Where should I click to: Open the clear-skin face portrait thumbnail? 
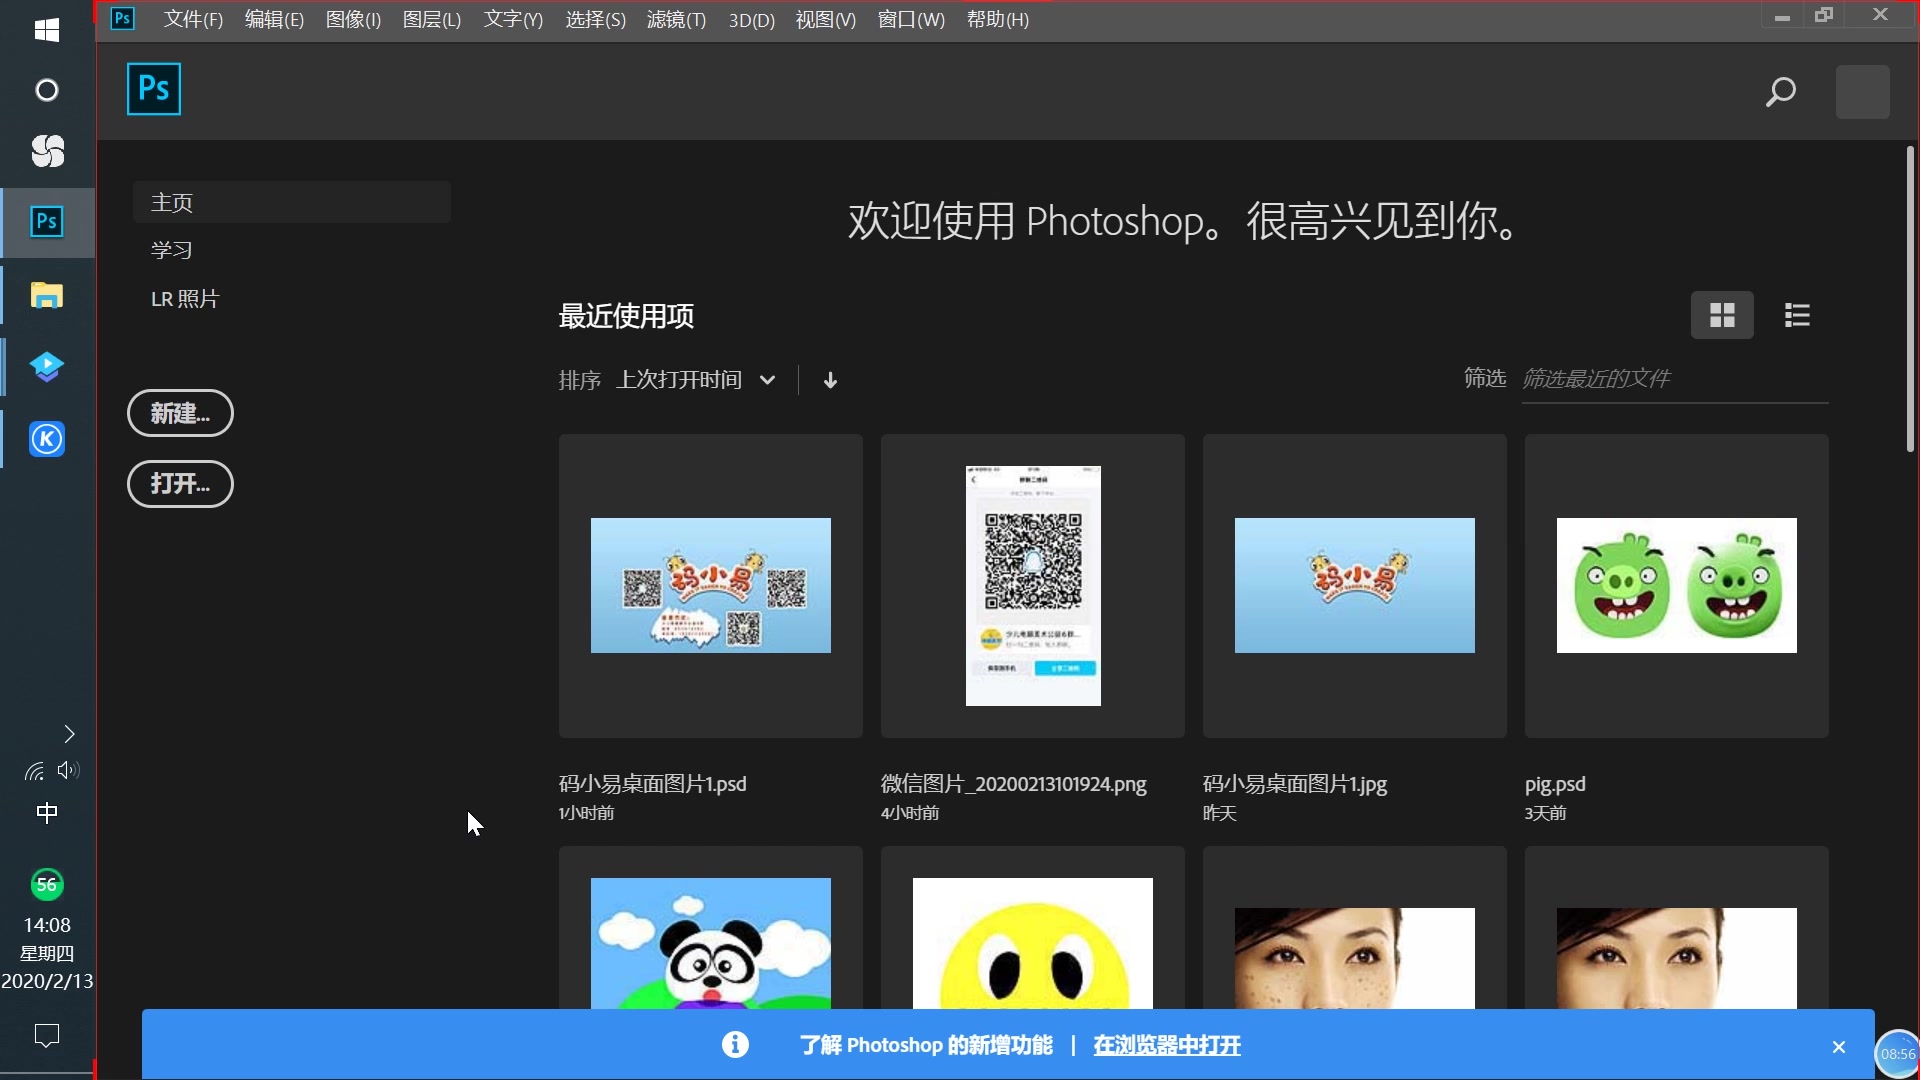(1677, 928)
